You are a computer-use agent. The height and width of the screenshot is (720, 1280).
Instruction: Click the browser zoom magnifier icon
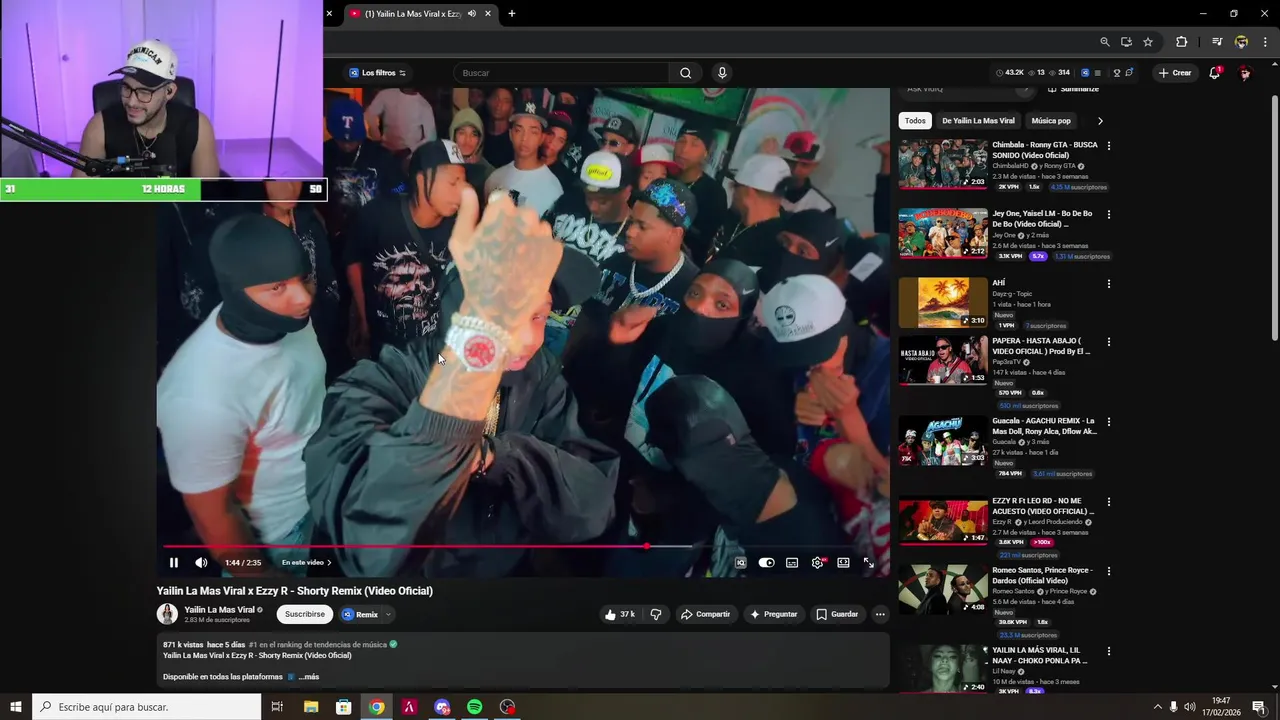coord(1105,42)
